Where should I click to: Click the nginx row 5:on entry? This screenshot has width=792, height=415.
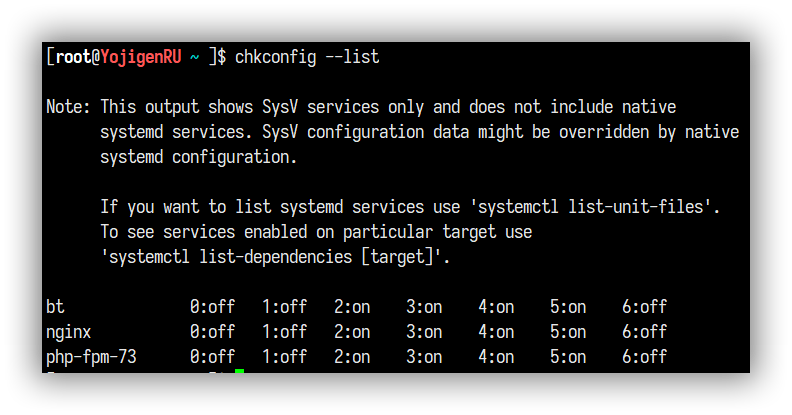(x=568, y=331)
